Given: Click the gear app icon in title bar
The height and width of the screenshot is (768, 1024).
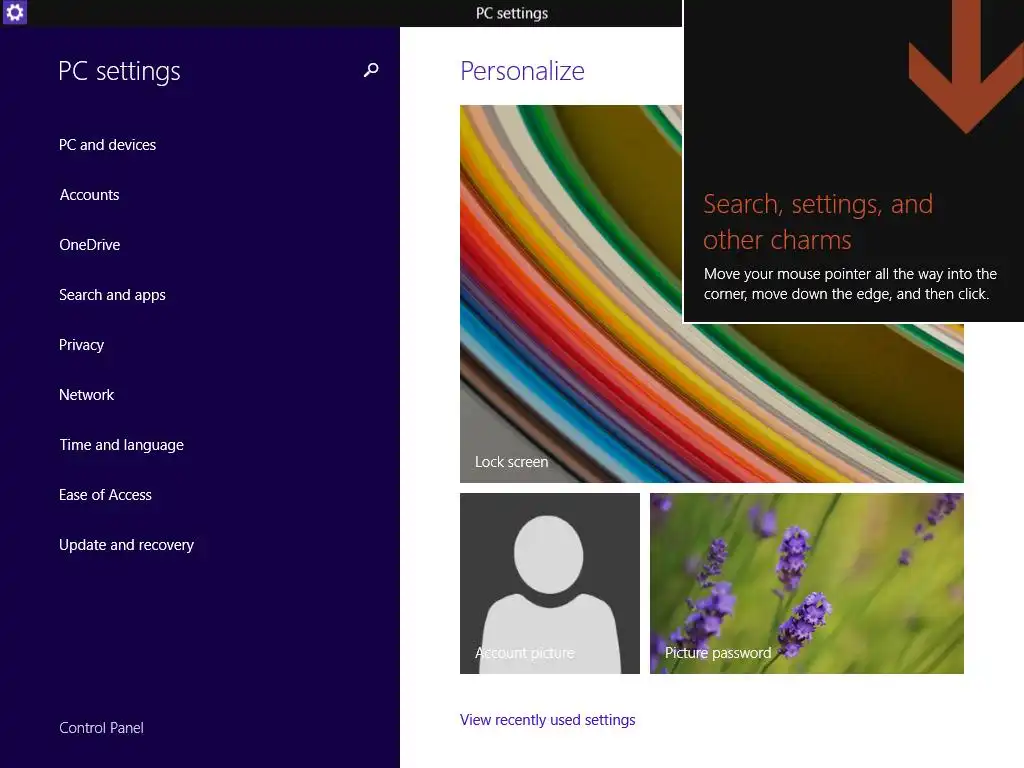Looking at the screenshot, I should point(14,12).
